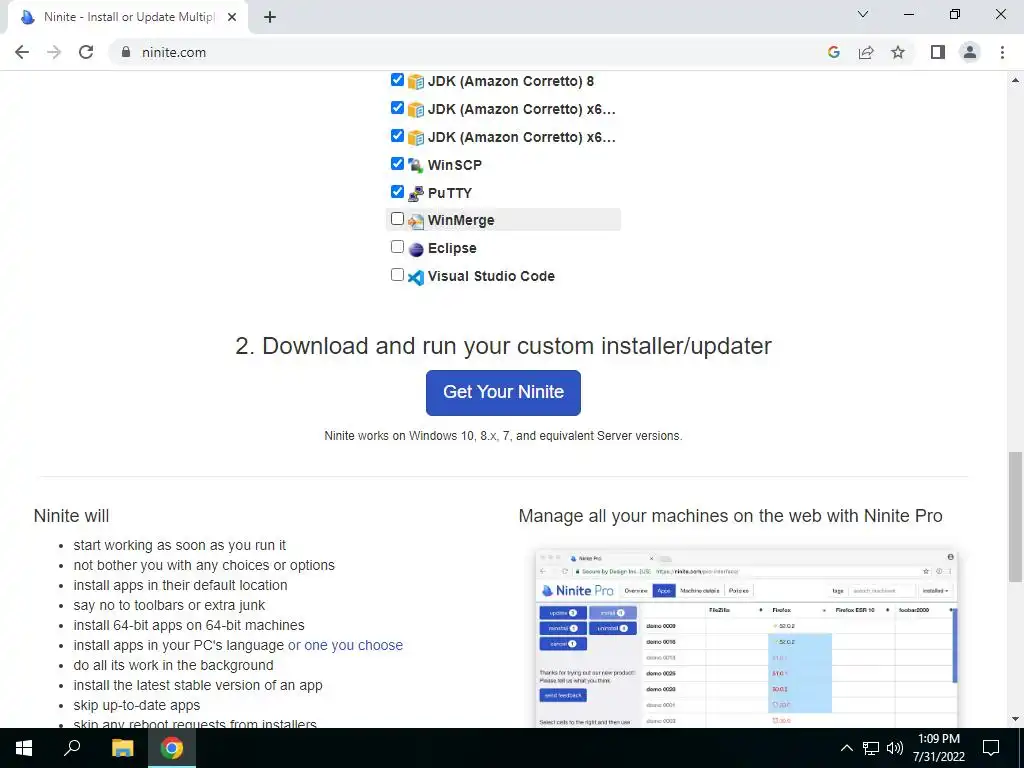
Task: Click the network tray icon
Action: (x=871, y=748)
